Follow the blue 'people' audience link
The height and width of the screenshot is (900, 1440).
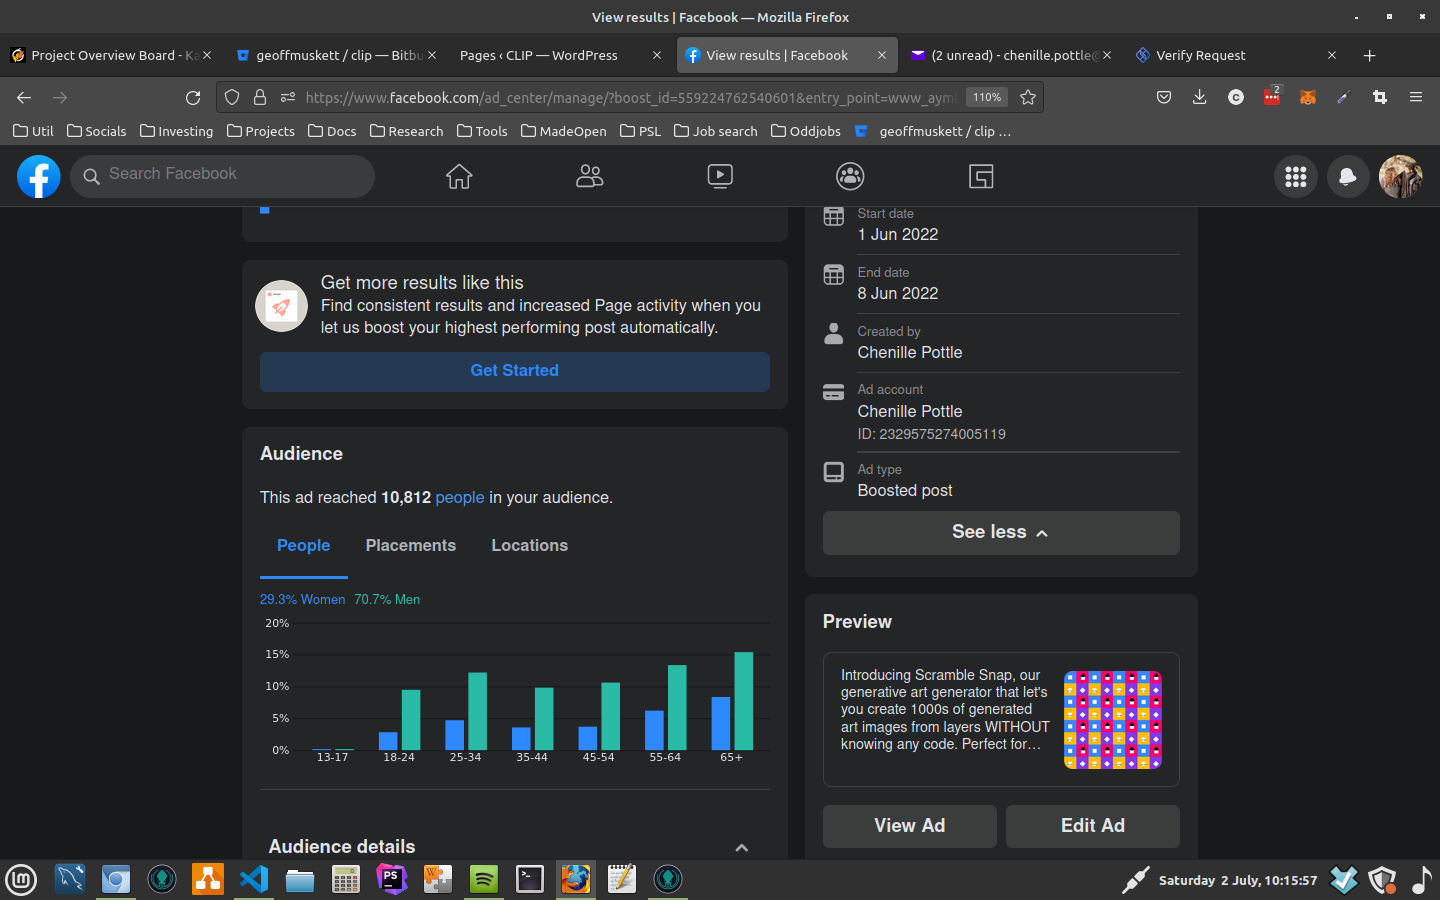click(x=460, y=498)
